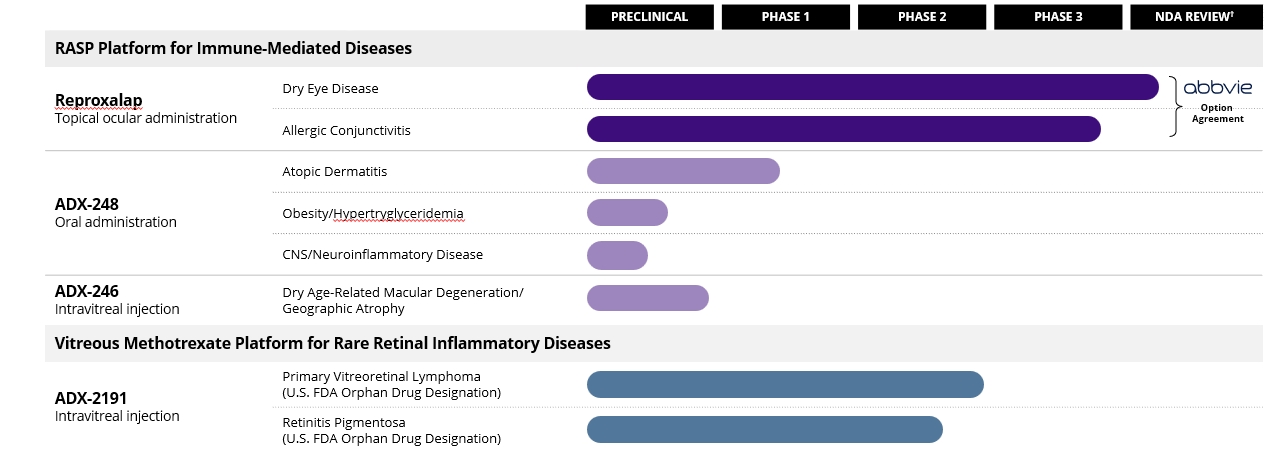Image resolution: width=1270 pixels, height=462 pixels.
Task: Click the ADX-2191 drug name
Action: point(91,398)
